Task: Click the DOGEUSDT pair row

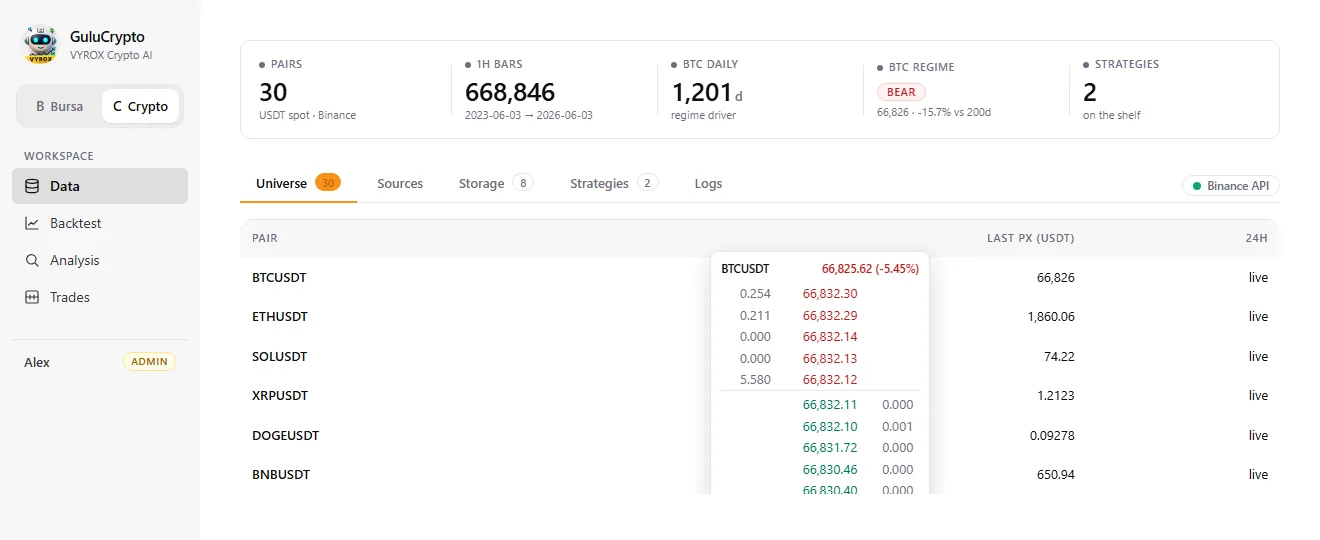Action: pyautogui.click(x=760, y=435)
